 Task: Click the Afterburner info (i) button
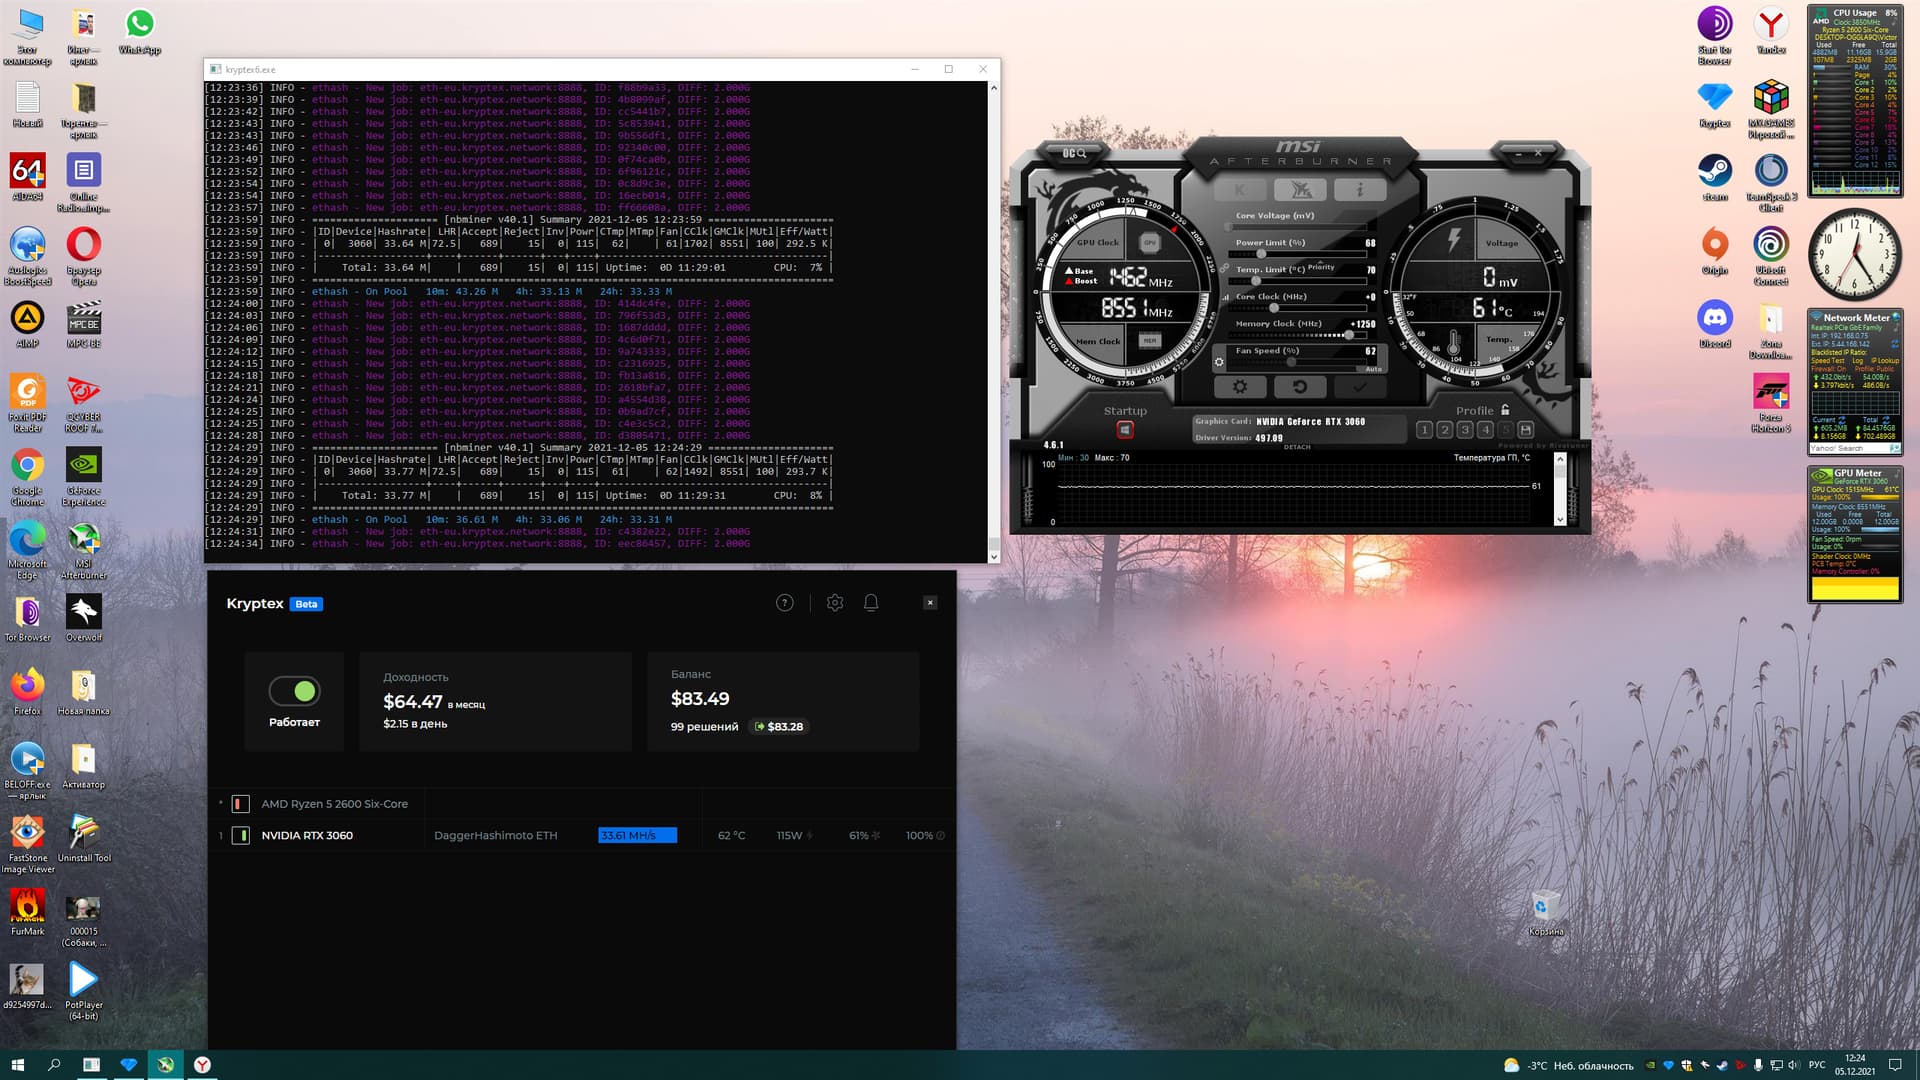1360,190
